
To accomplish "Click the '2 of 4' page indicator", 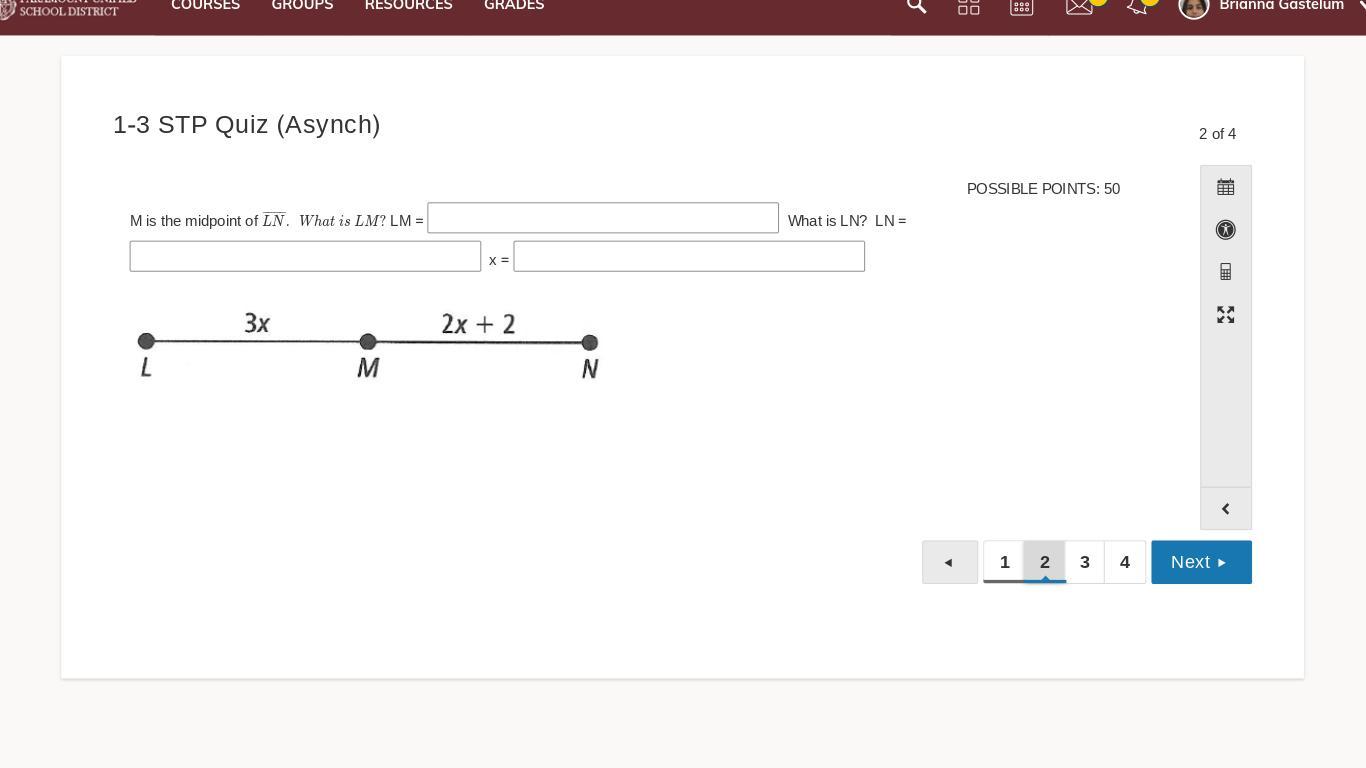I will point(1217,134).
